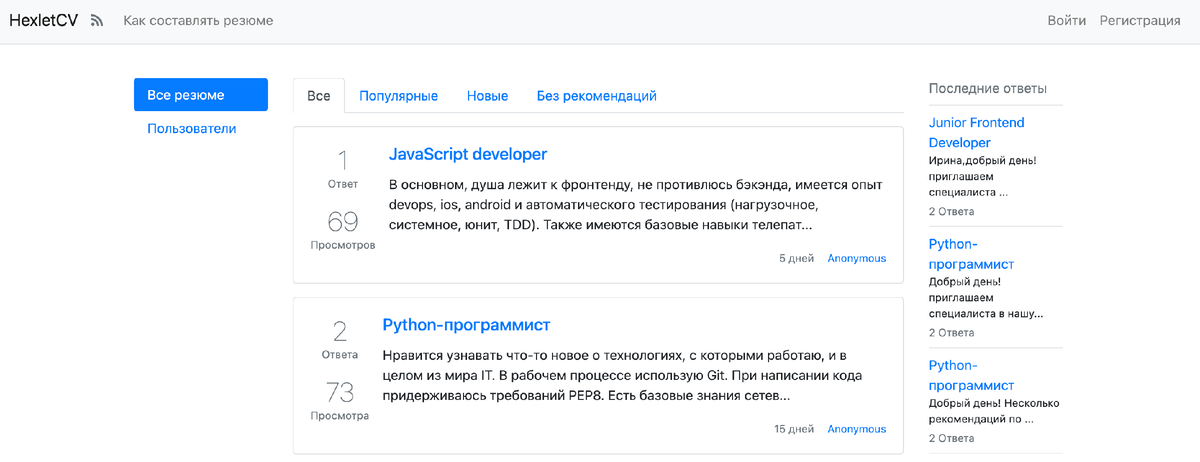Screen dimensions: 1200x462
Task: Select "Все резюме" in the left sidebar
Action: click(x=200, y=95)
